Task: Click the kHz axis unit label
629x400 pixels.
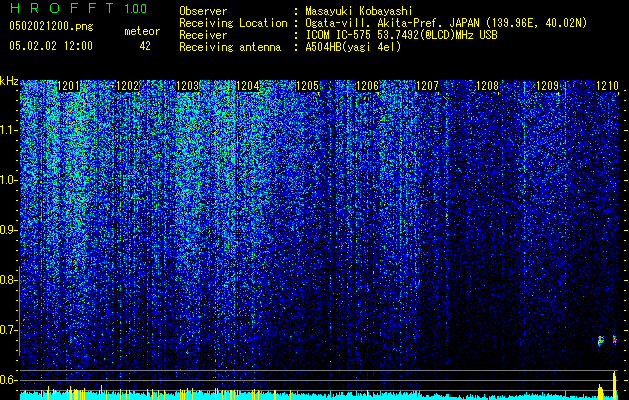Action: (9, 81)
